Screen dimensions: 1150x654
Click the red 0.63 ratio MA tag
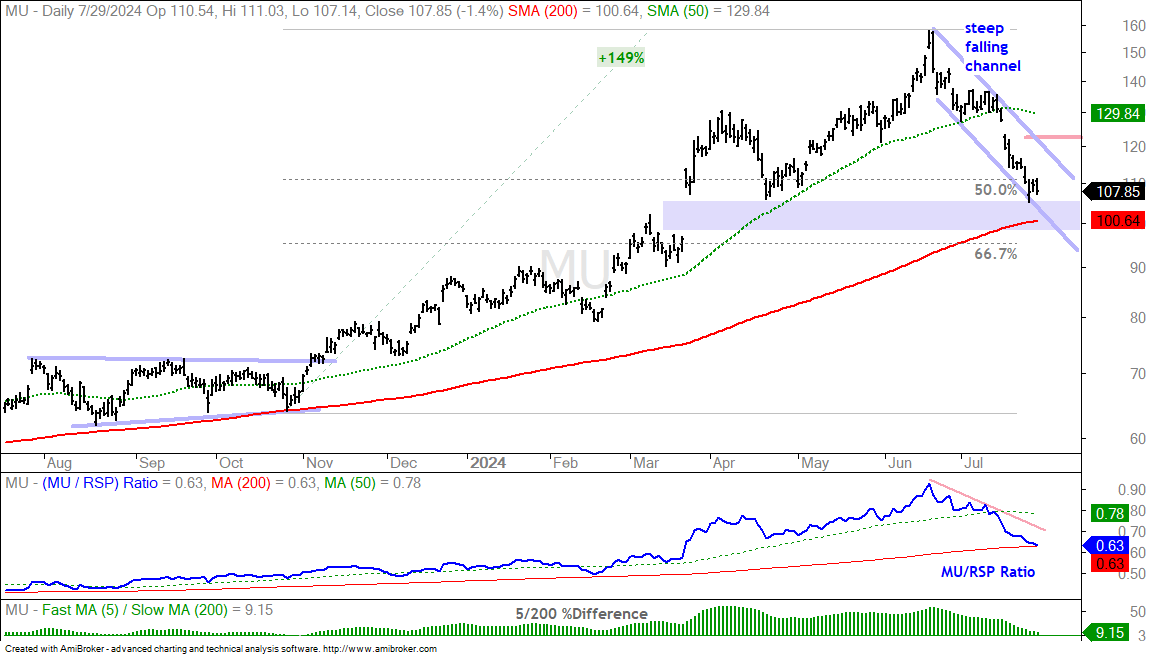[x=1110, y=564]
